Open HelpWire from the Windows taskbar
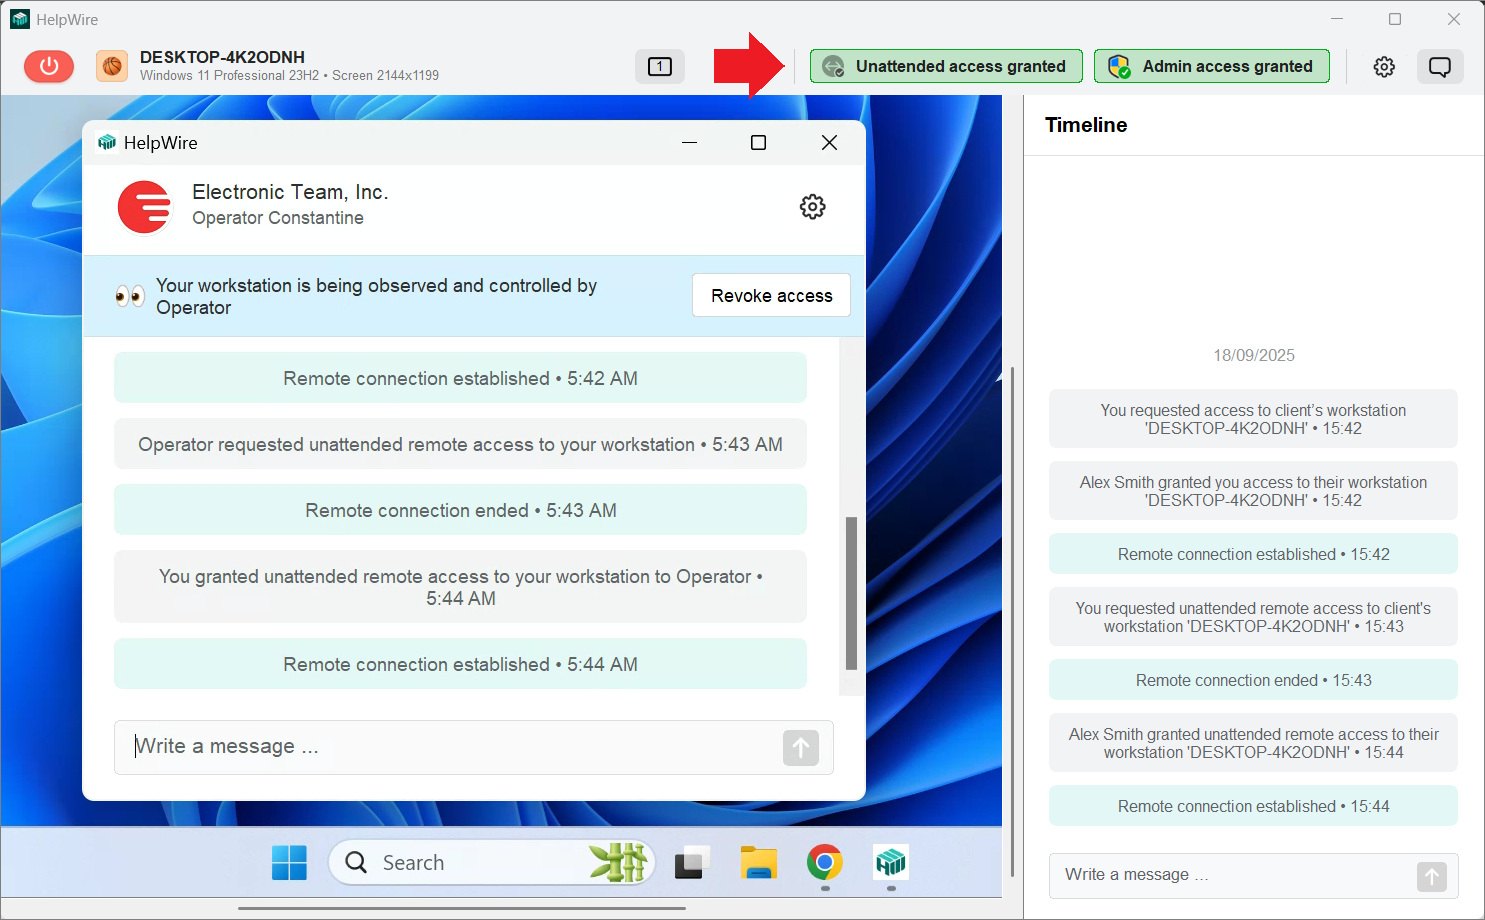This screenshot has height=920, width=1485. click(889, 862)
